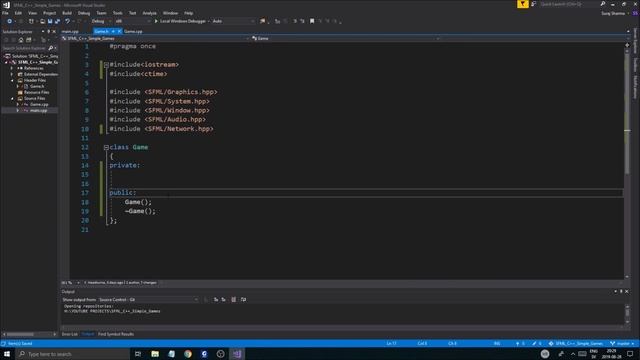
Task: Expand the Game.cpp tree node
Action: click(18, 104)
